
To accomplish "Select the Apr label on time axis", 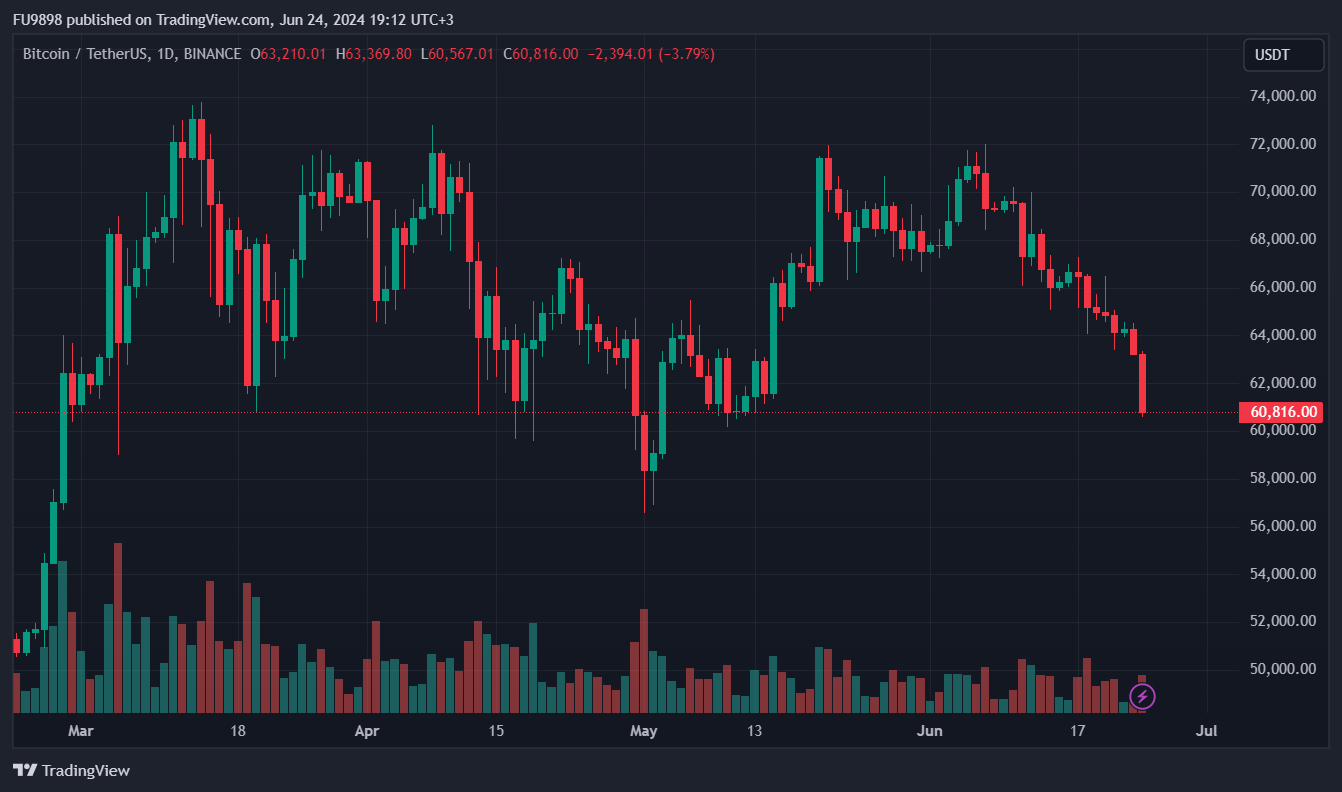I will coord(367,731).
